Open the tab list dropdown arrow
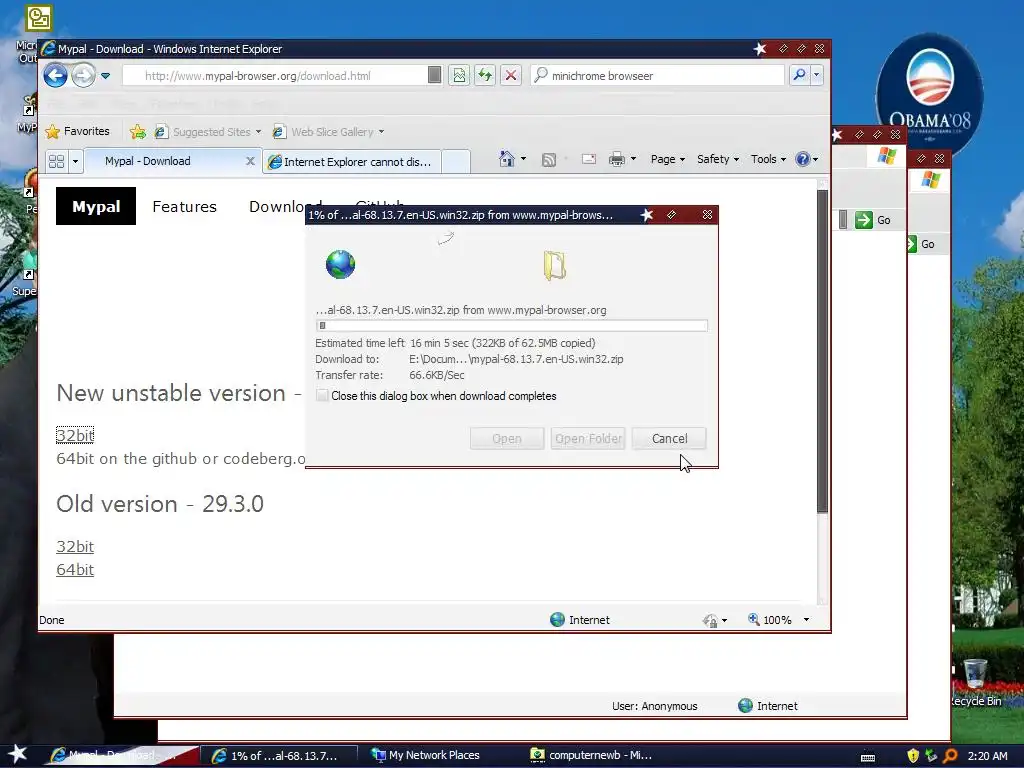This screenshot has height=768, width=1024. pyautogui.click(x=75, y=161)
